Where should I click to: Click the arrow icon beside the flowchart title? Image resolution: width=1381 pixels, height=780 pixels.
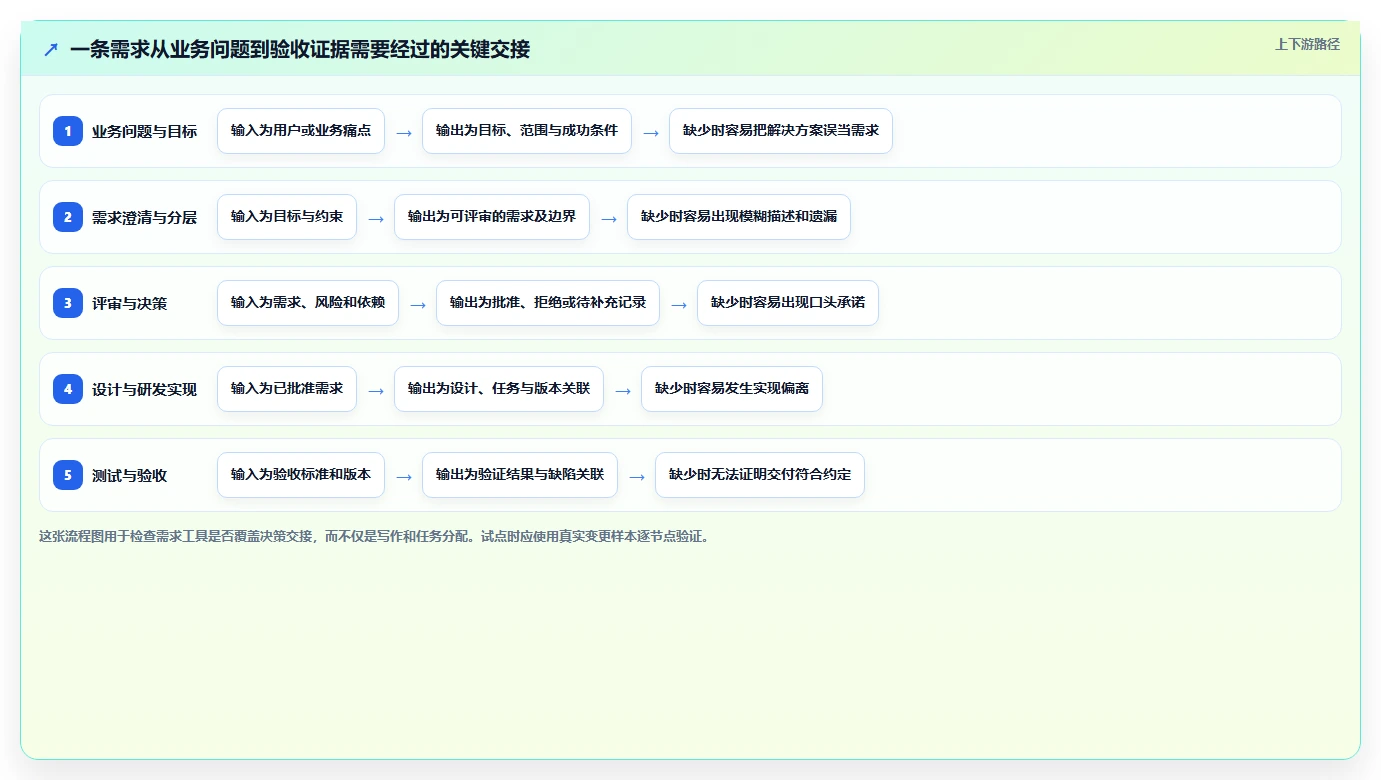tap(51, 49)
